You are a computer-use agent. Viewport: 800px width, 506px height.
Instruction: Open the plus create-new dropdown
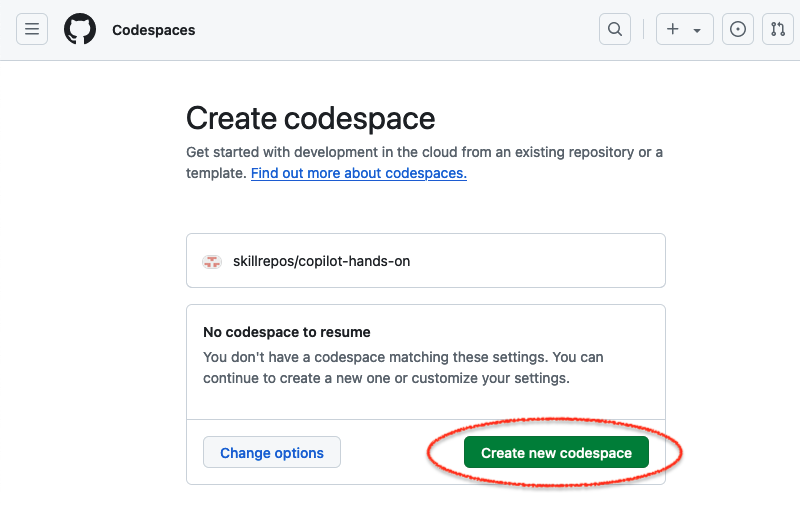coord(684,29)
